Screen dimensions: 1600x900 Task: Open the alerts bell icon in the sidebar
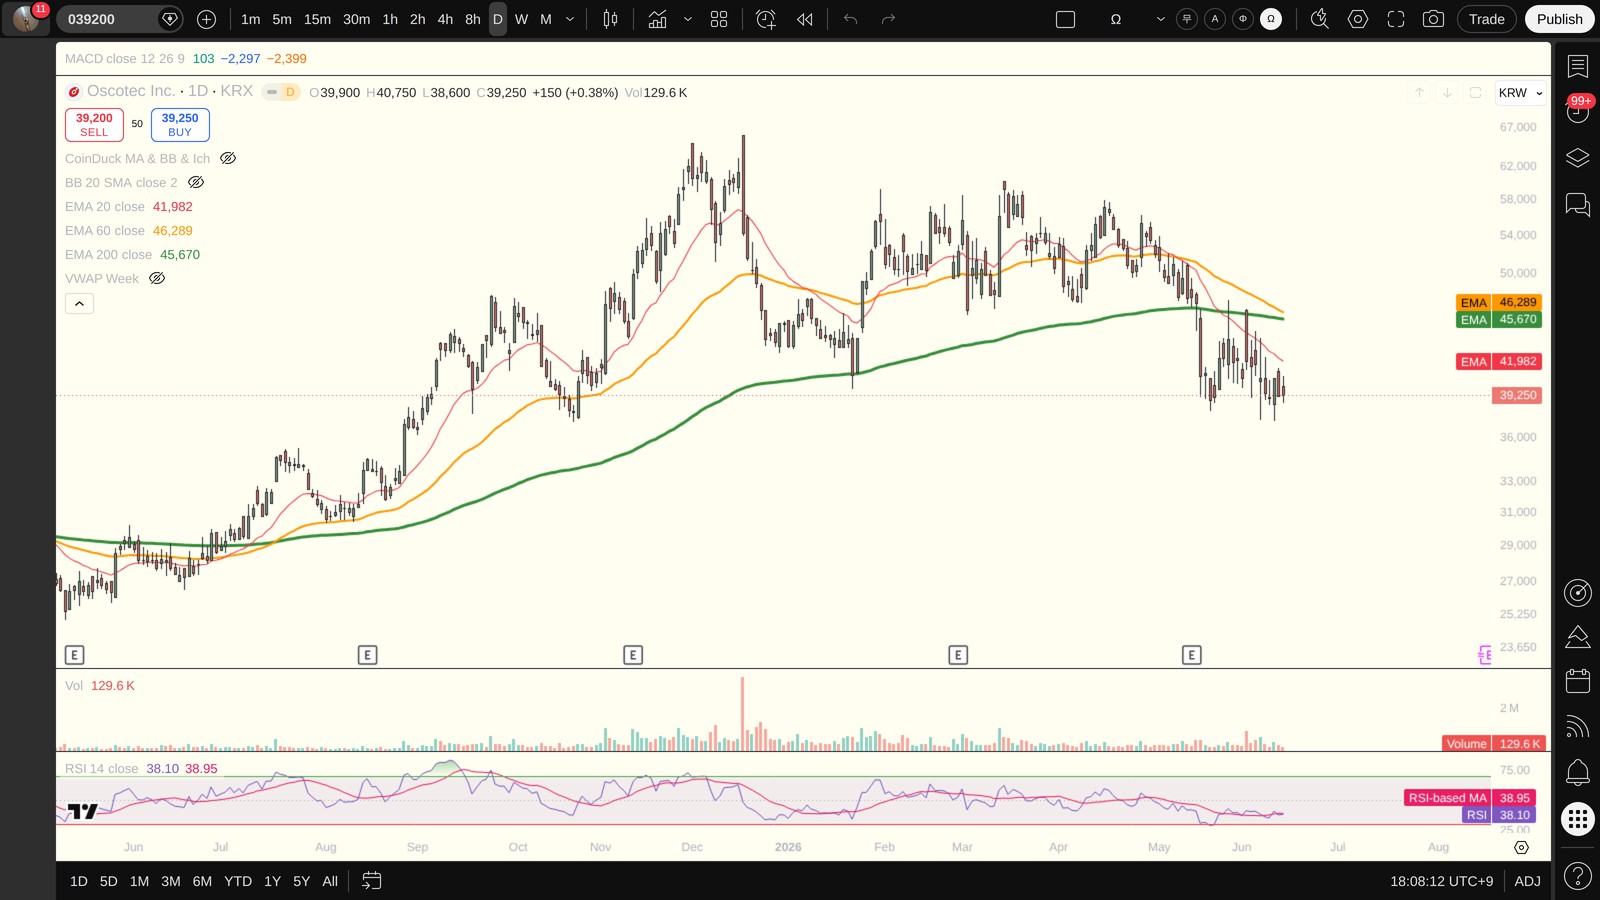click(x=1578, y=772)
